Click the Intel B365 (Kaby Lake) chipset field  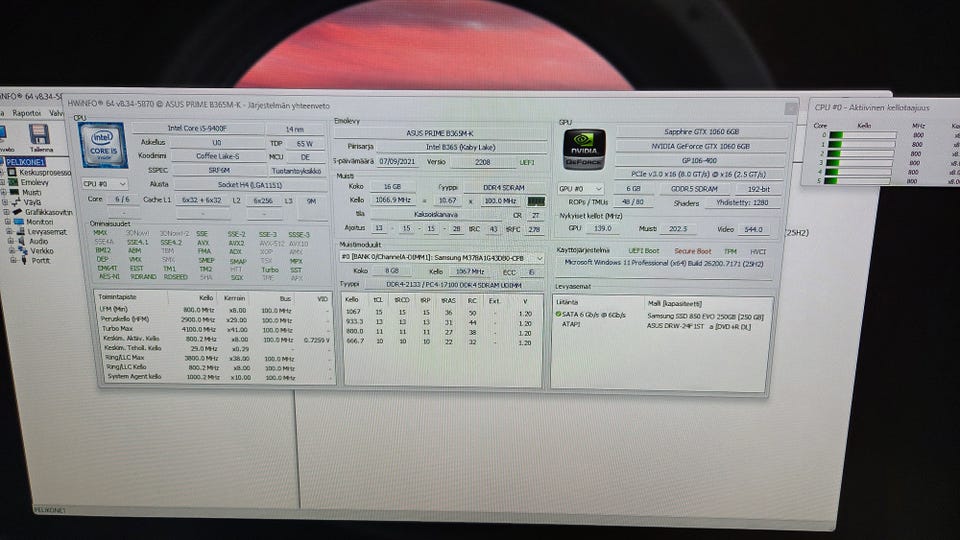(460, 147)
